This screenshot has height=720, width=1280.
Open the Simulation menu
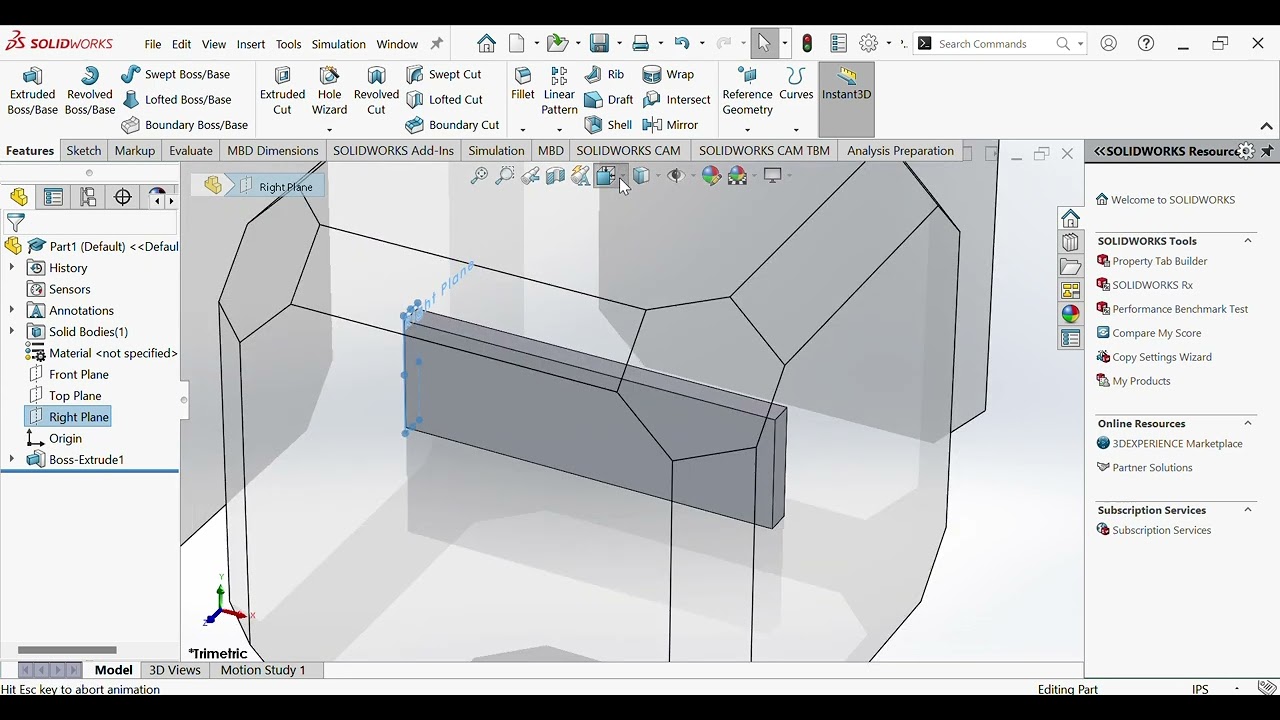point(338,44)
